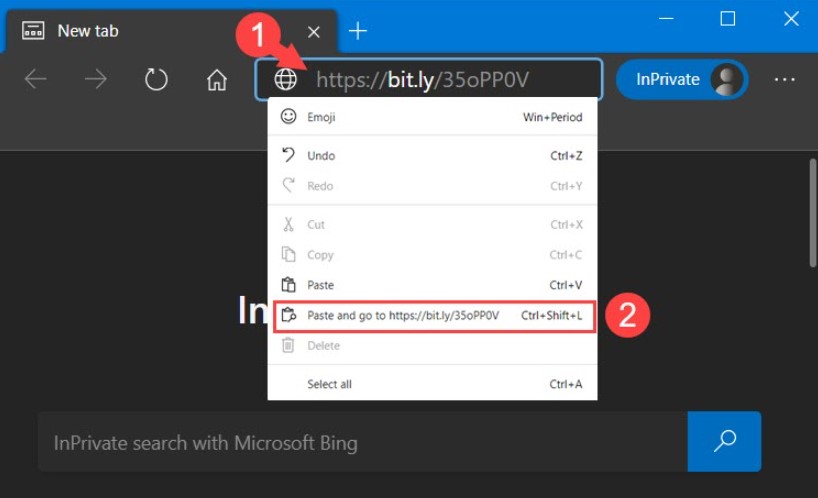Open the Settings and more ellipsis menu

click(x=784, y=80)
